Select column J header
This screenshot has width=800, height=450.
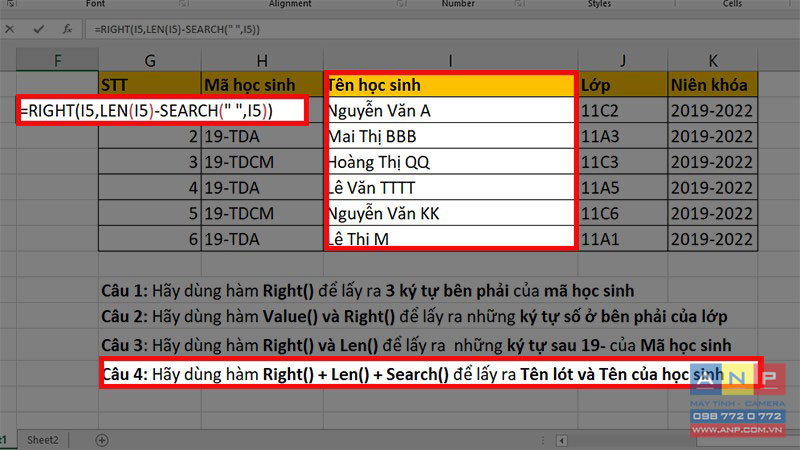[x=622, y=61]
